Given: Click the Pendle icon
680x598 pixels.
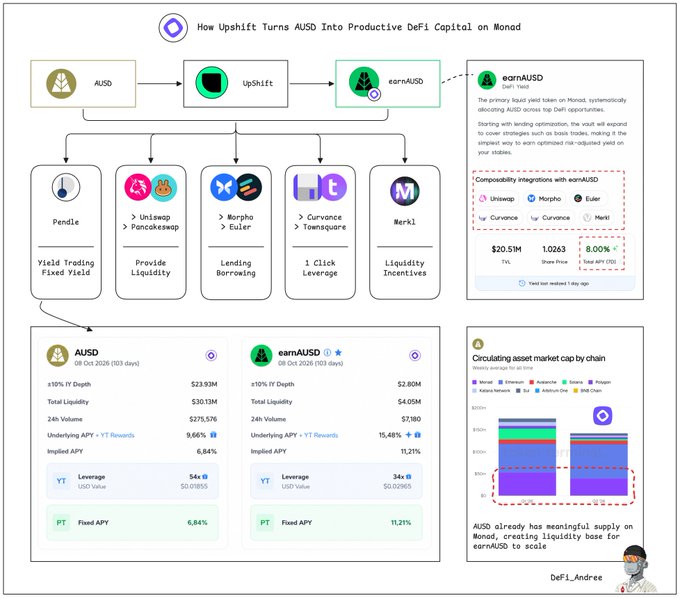Looking at the screenshot, I should point(66,187).
